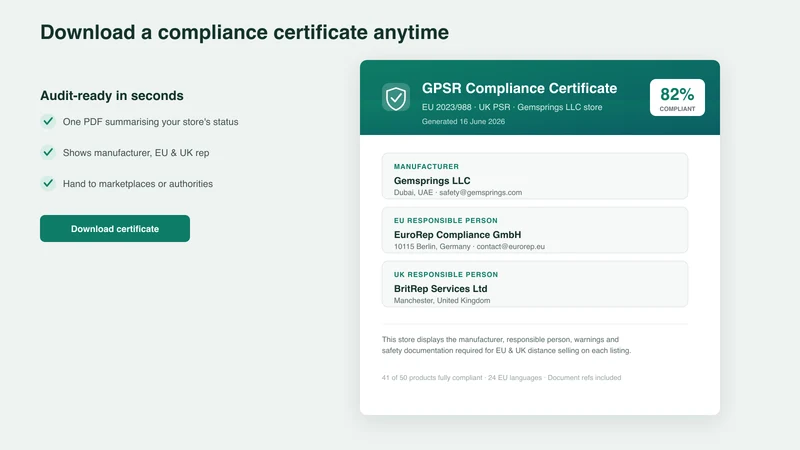This screenshot has height=450, width=800.
Task: Select the 82% compliant badge
Action: pyautogui.click(x=677, y=97)
